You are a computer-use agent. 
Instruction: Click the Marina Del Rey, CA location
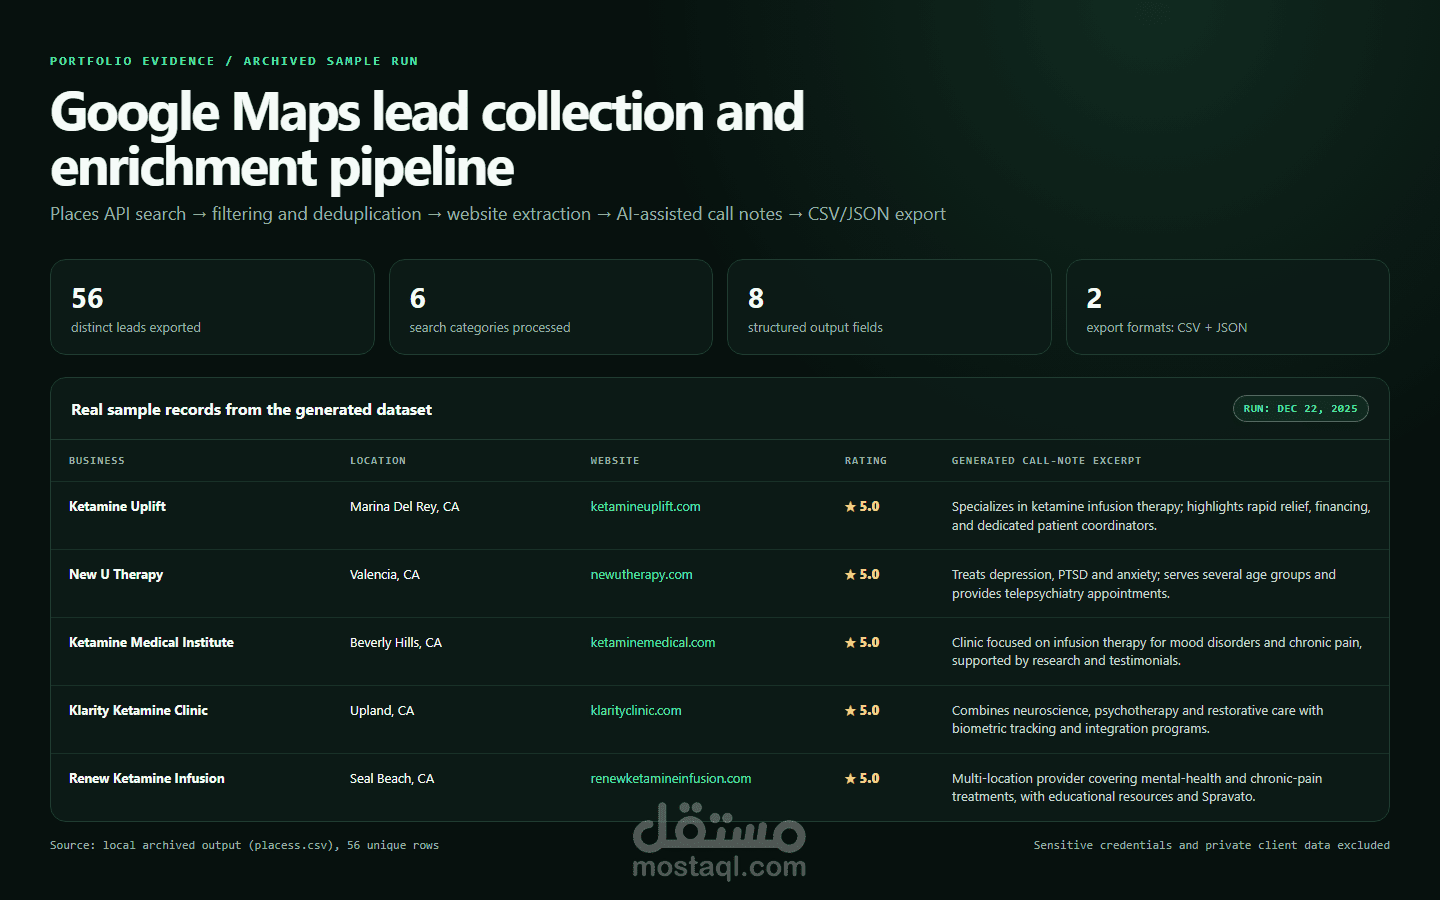[x=405, y=507]
